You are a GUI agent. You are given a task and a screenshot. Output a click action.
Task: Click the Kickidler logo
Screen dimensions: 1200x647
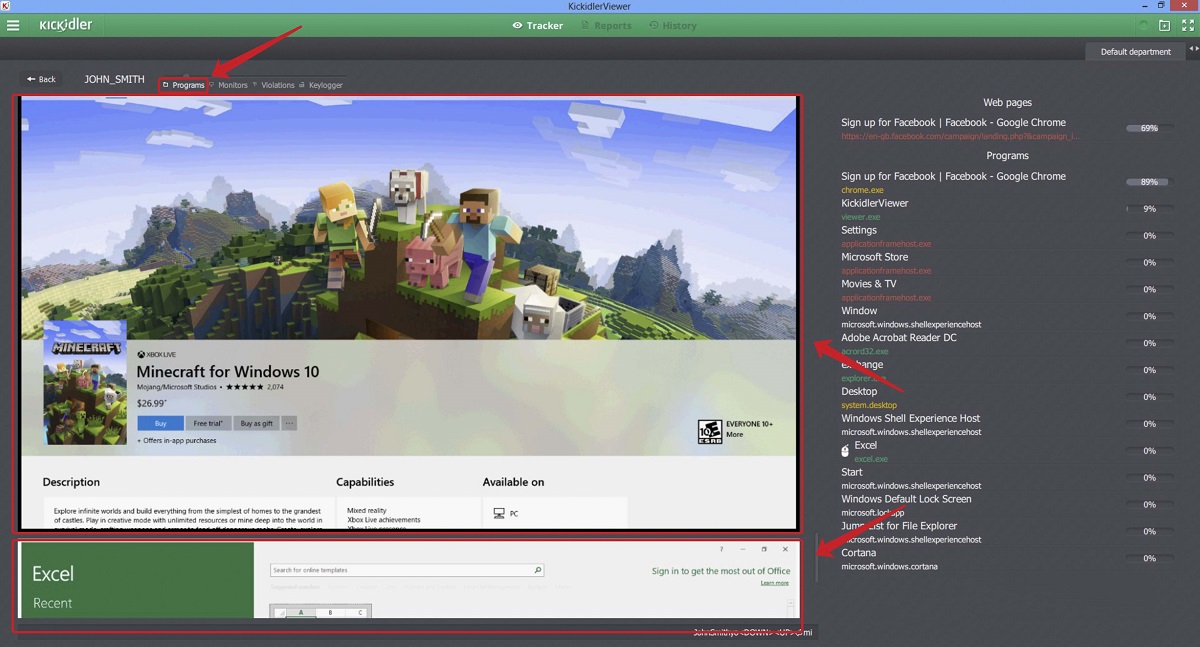(66, 25)
